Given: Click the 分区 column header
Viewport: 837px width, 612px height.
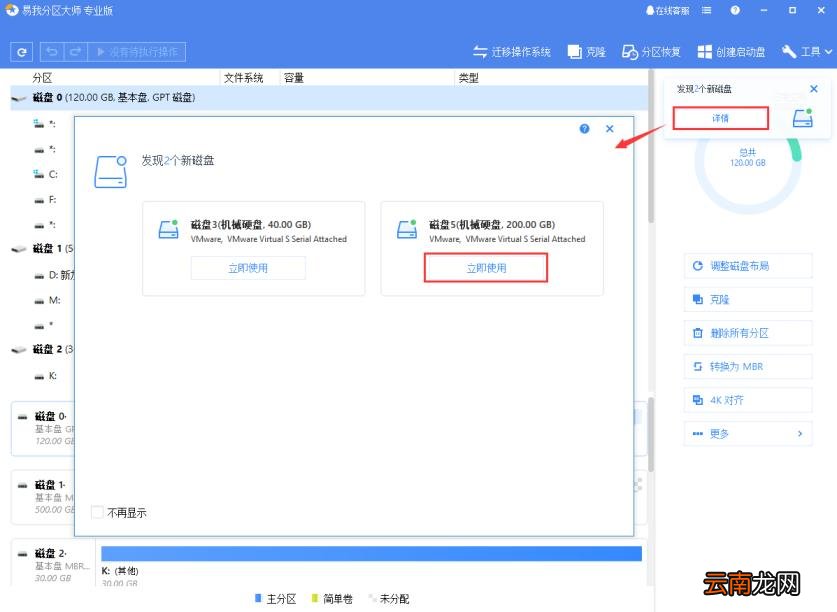Looking at the screenshot, I should pos(42,78).
